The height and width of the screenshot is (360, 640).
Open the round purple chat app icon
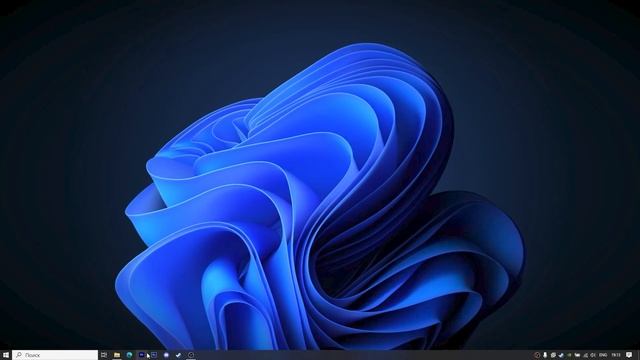(166, 355)
